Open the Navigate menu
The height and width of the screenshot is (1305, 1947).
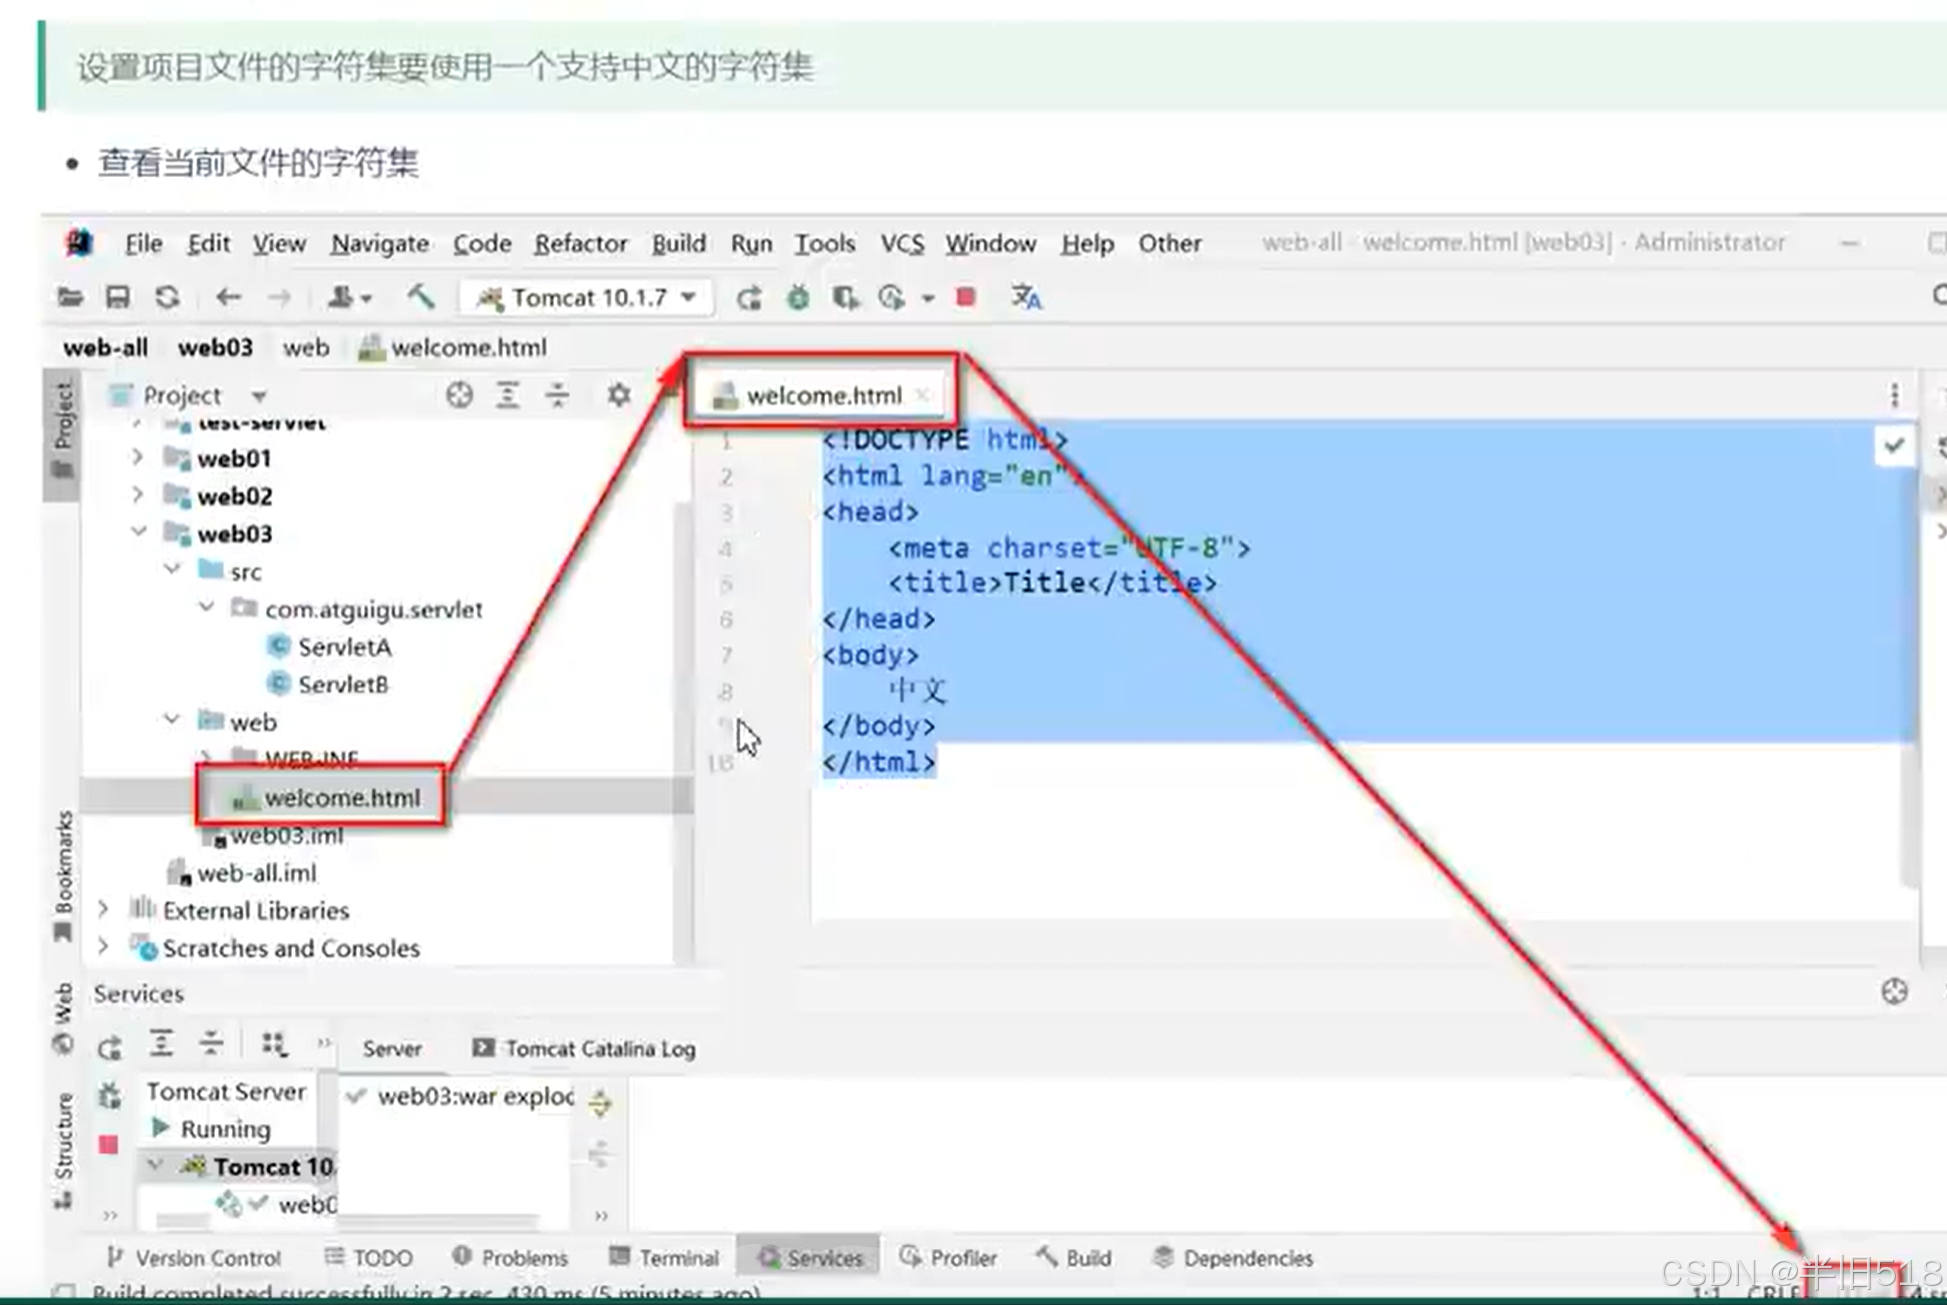pos(380,244)
